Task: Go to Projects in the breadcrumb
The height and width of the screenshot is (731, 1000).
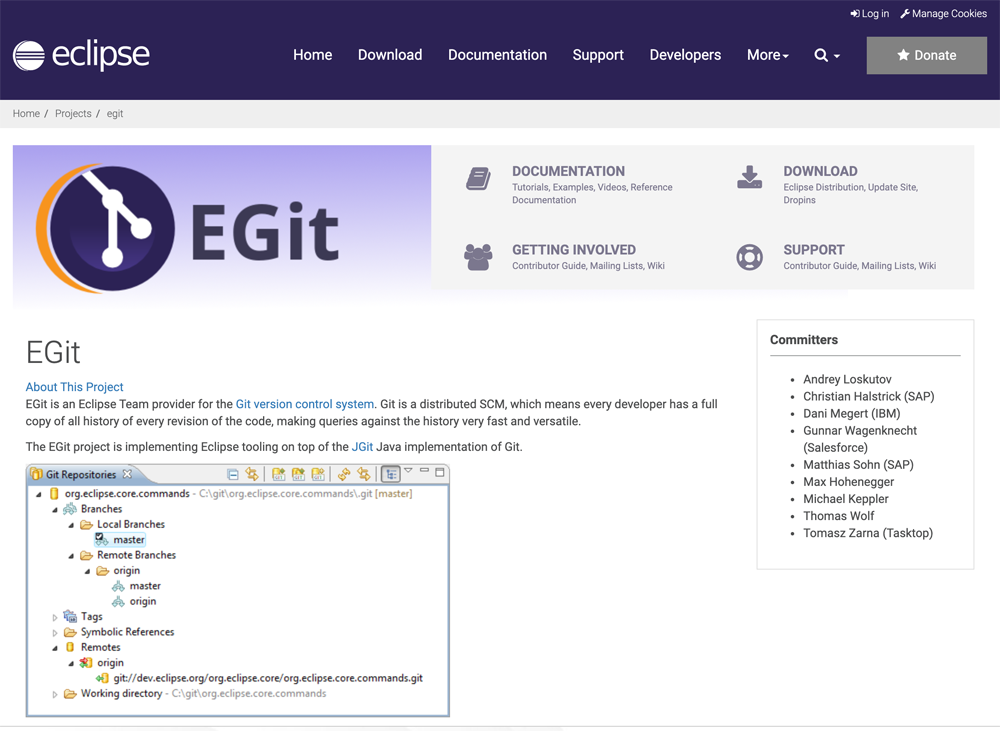Action: [73, 114]
